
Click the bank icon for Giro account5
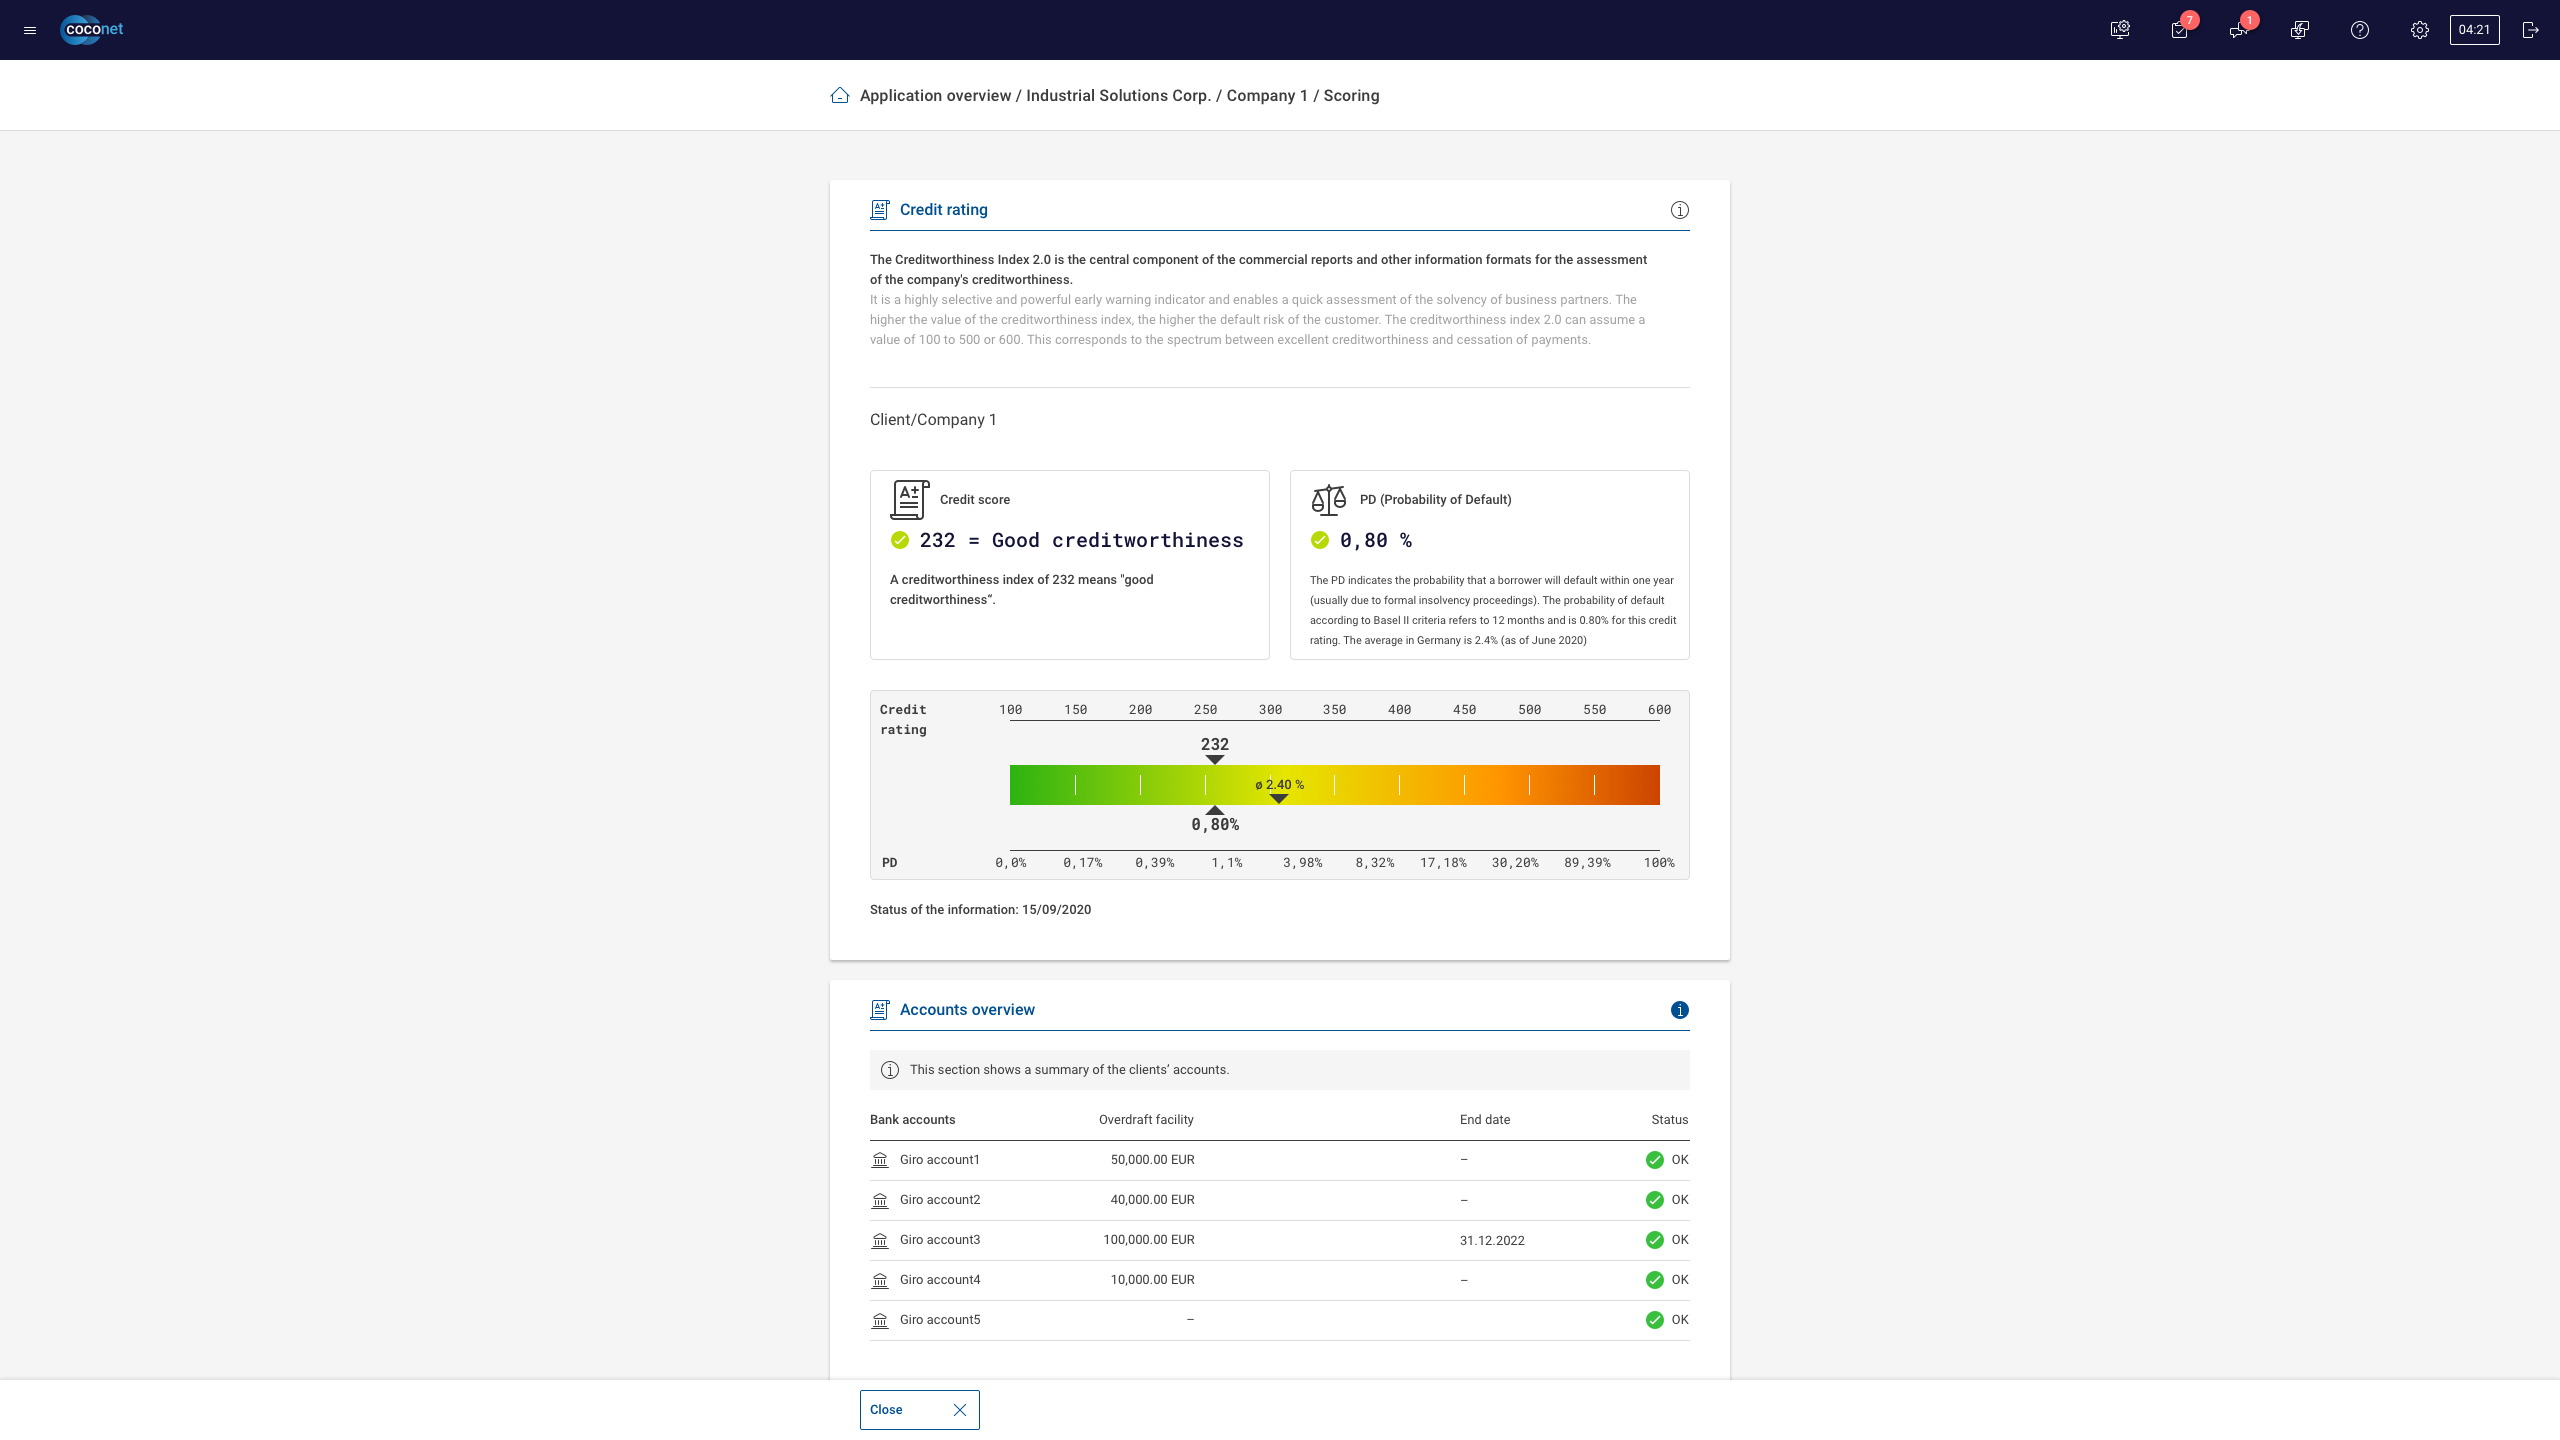880,1320
